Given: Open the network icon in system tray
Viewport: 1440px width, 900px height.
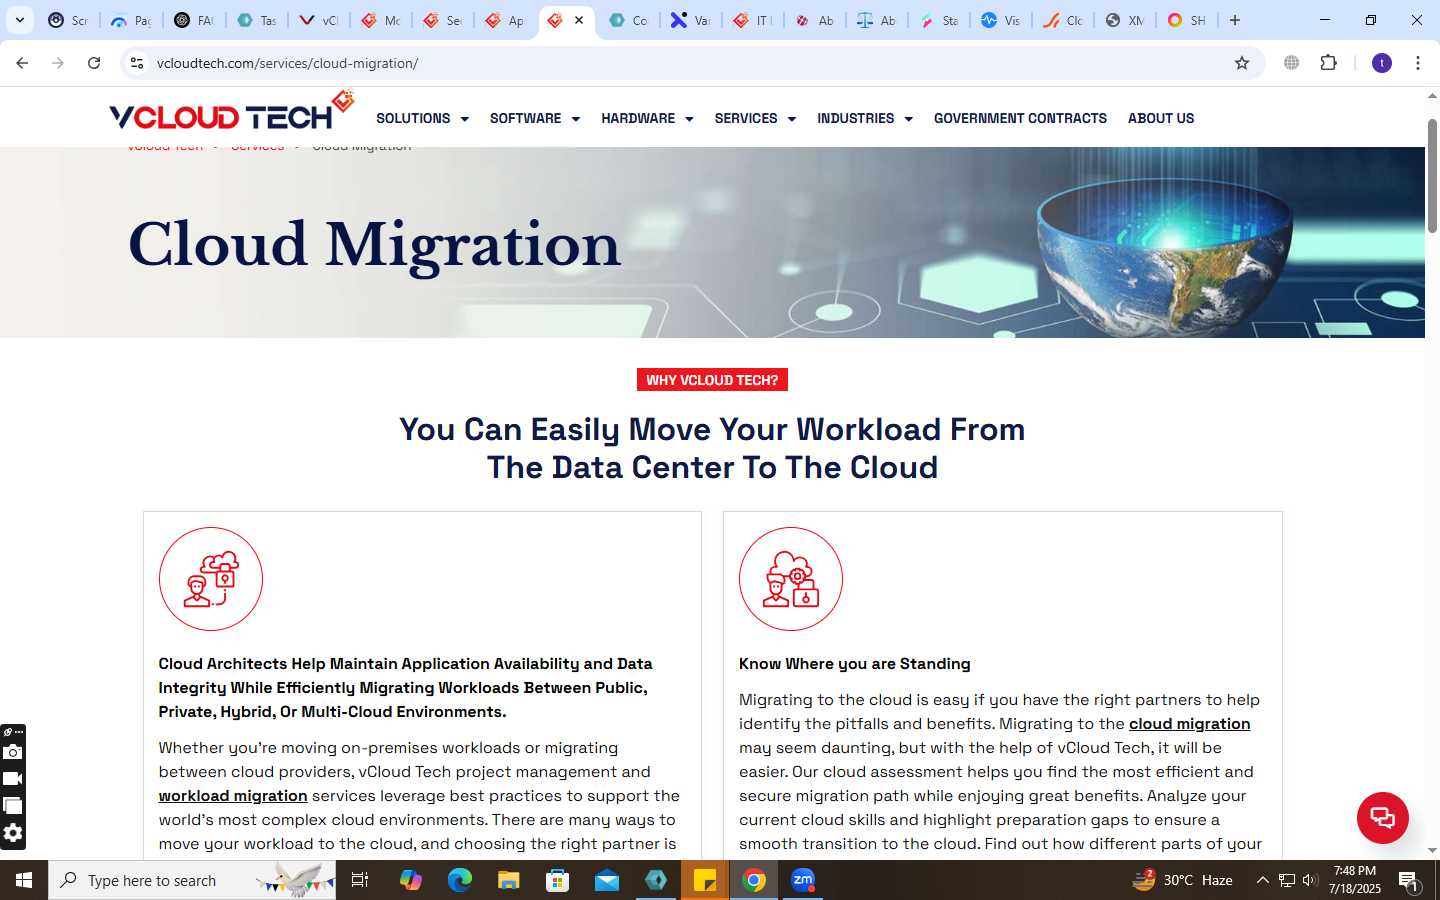Looking at the screenshot, I should pos(1287,880).
